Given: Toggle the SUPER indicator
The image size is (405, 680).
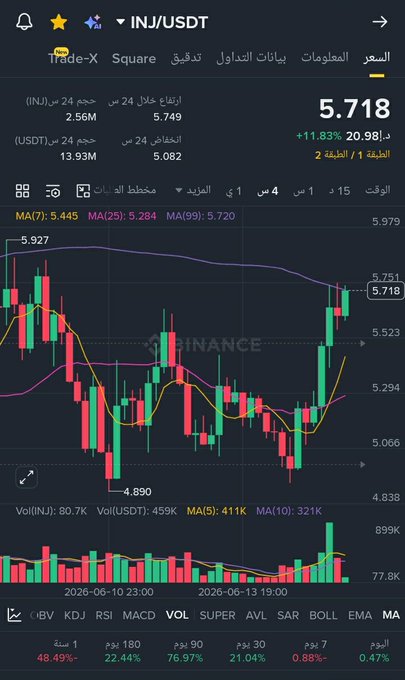Looking at the screenshot, I should 217,615.
